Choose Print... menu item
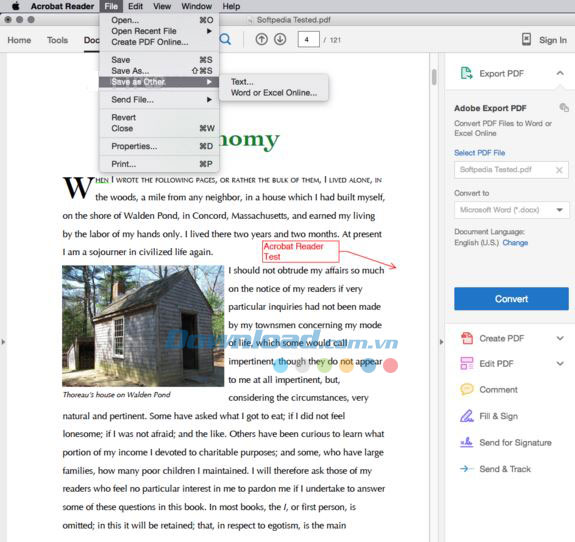Image resolution: width=575 pixels, height=542 pixels. tap(159, 164)
